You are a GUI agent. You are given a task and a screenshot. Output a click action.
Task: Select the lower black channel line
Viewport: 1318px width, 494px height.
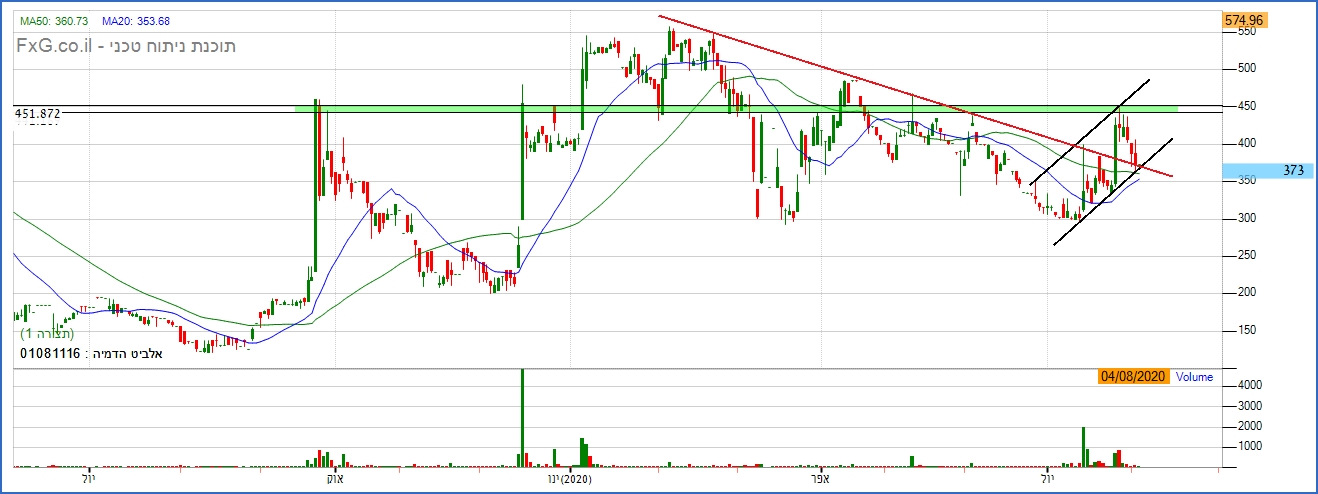pyautogui.click(x=1113, y=192)
